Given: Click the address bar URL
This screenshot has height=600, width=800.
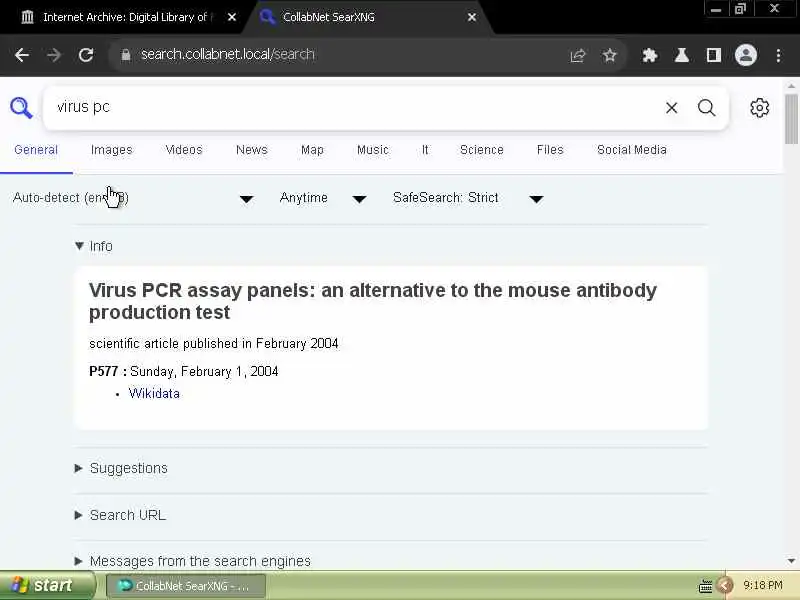Looking at the screenshot, I should click(x=228, y=55).
